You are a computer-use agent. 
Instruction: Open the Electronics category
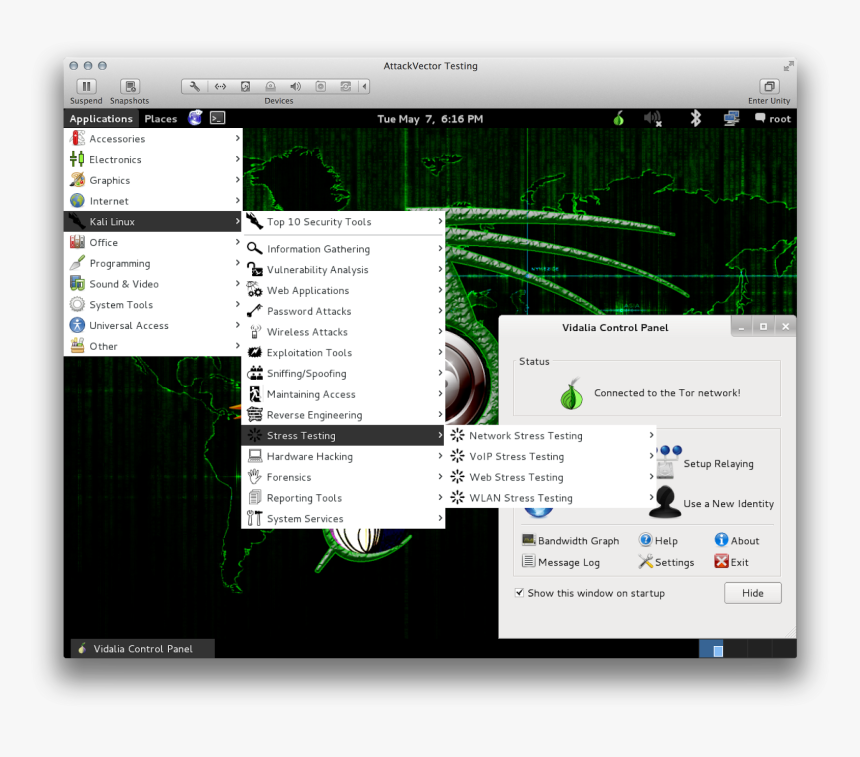(153, 159)
